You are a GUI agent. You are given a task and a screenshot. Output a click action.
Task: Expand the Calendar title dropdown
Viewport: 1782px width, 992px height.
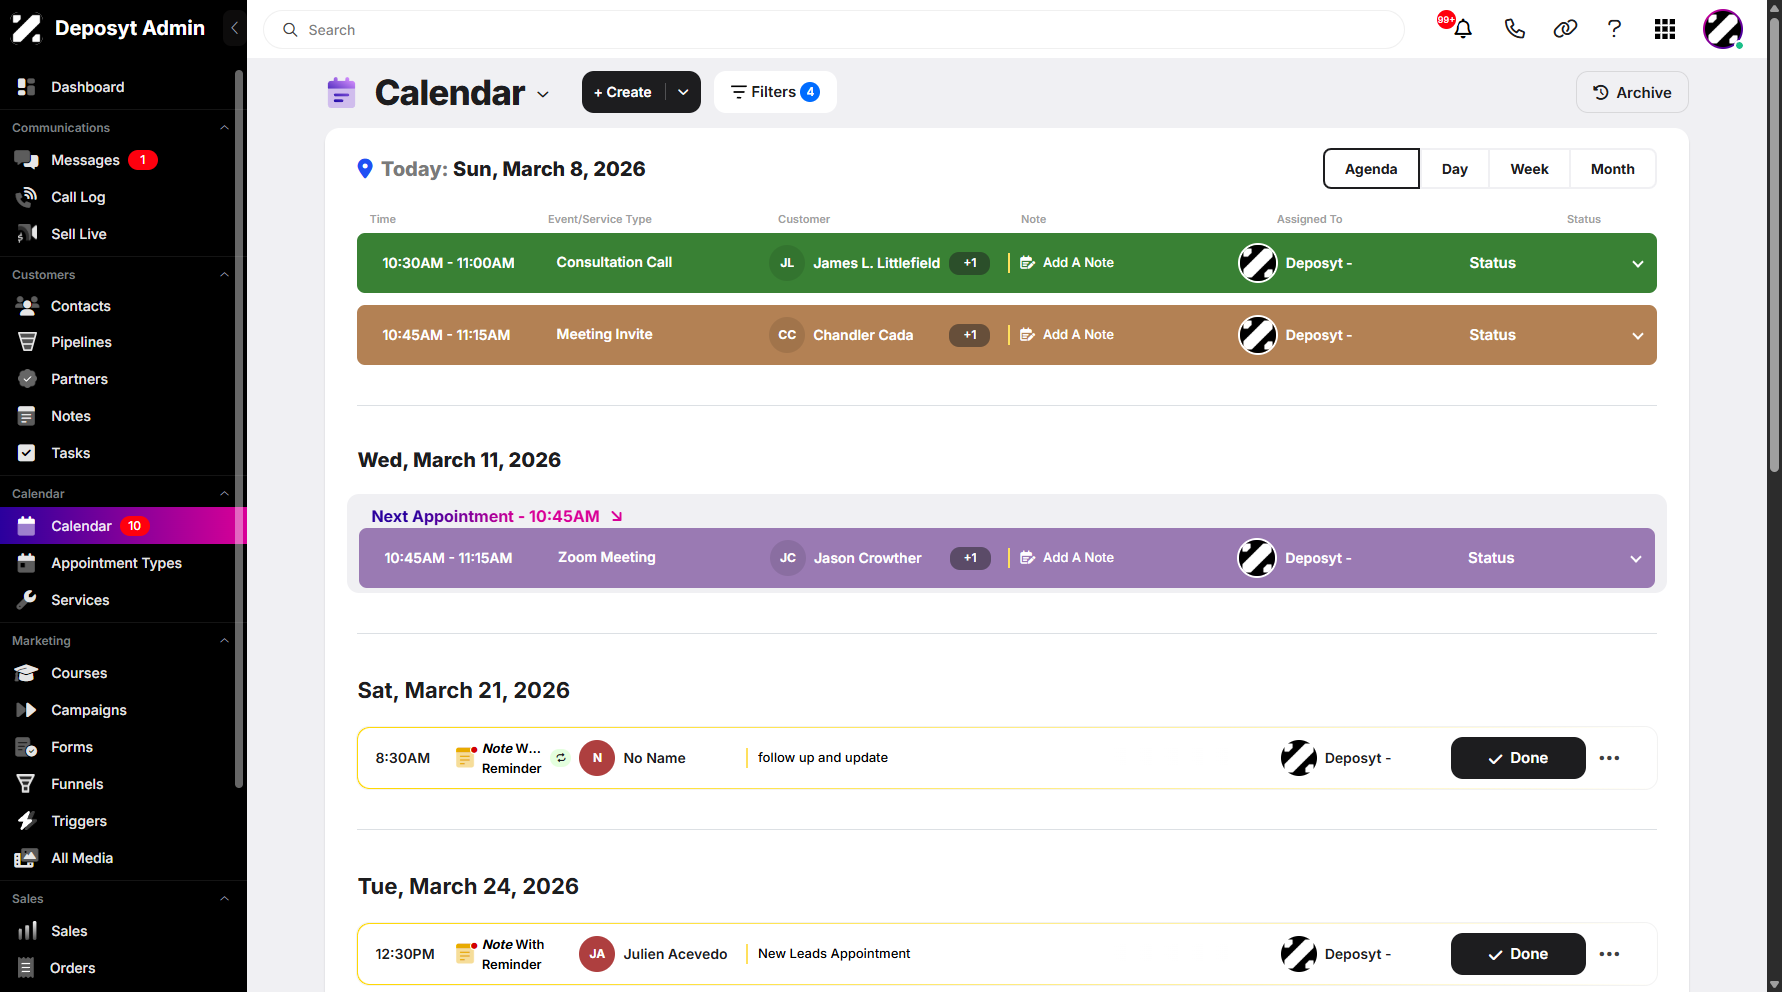[543, 94]
